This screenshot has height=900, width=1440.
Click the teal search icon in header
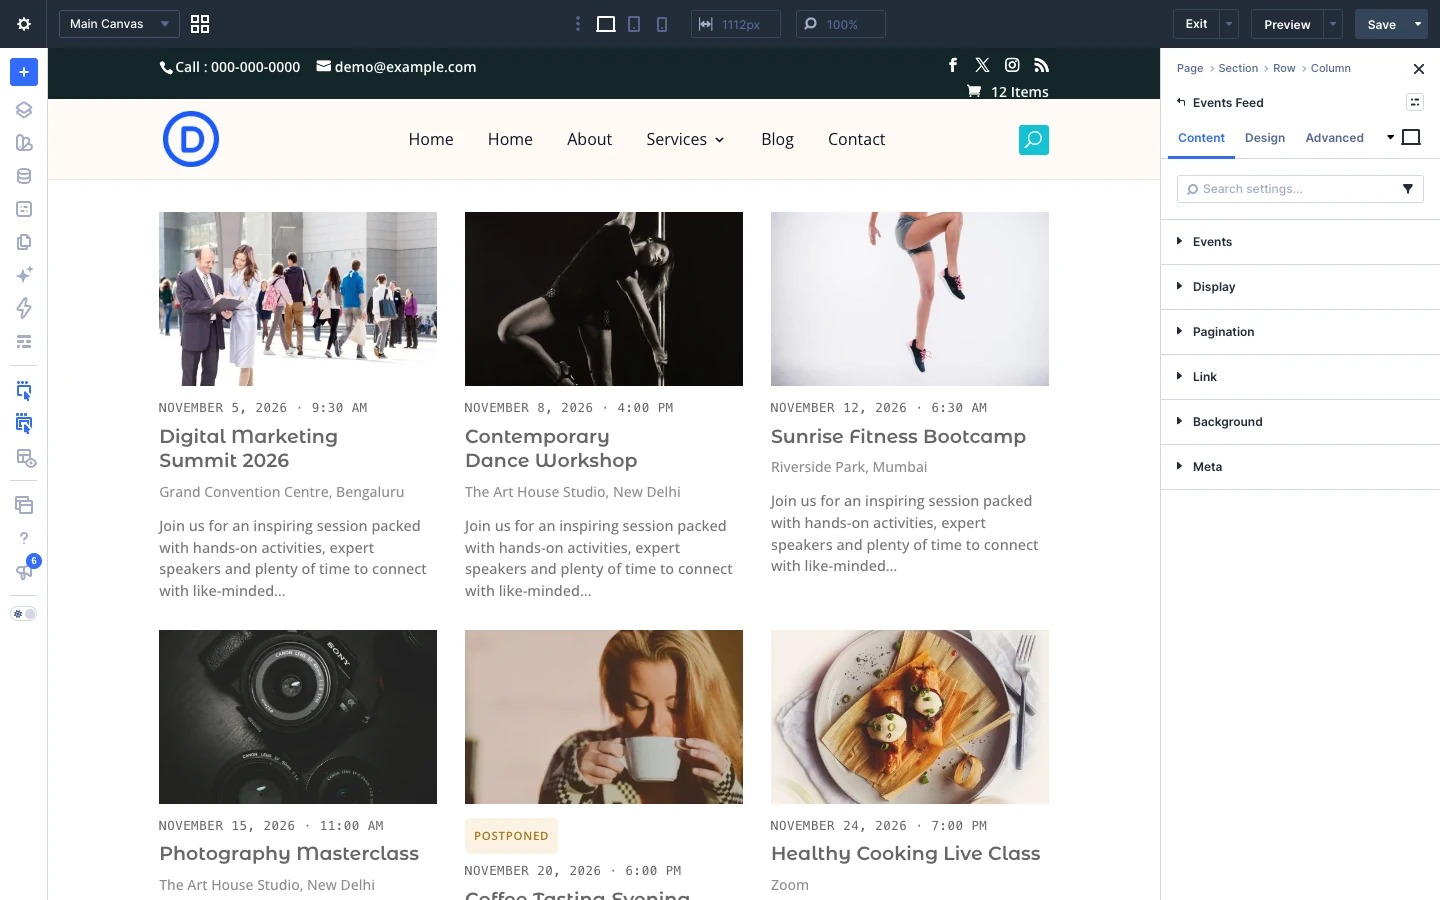click(1034, 140)
